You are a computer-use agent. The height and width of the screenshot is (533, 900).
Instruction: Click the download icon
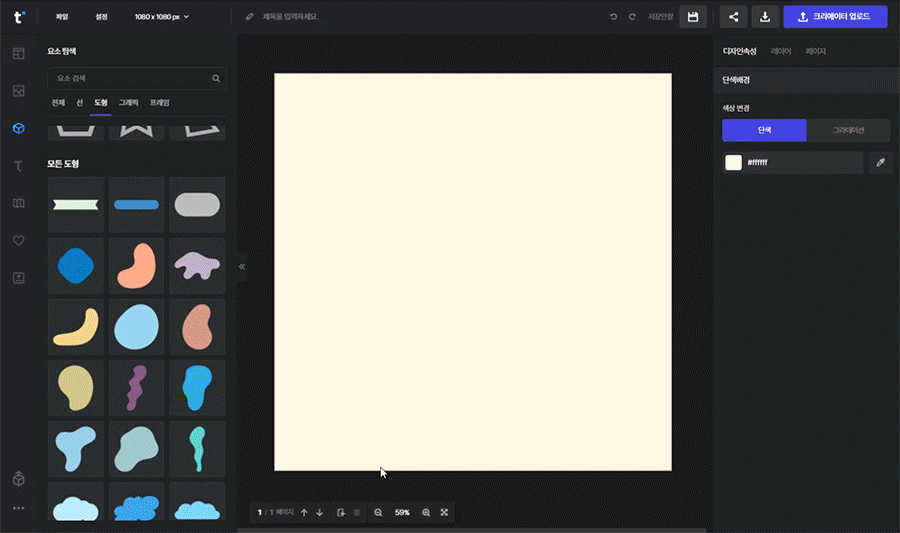(x=765, y=17)
